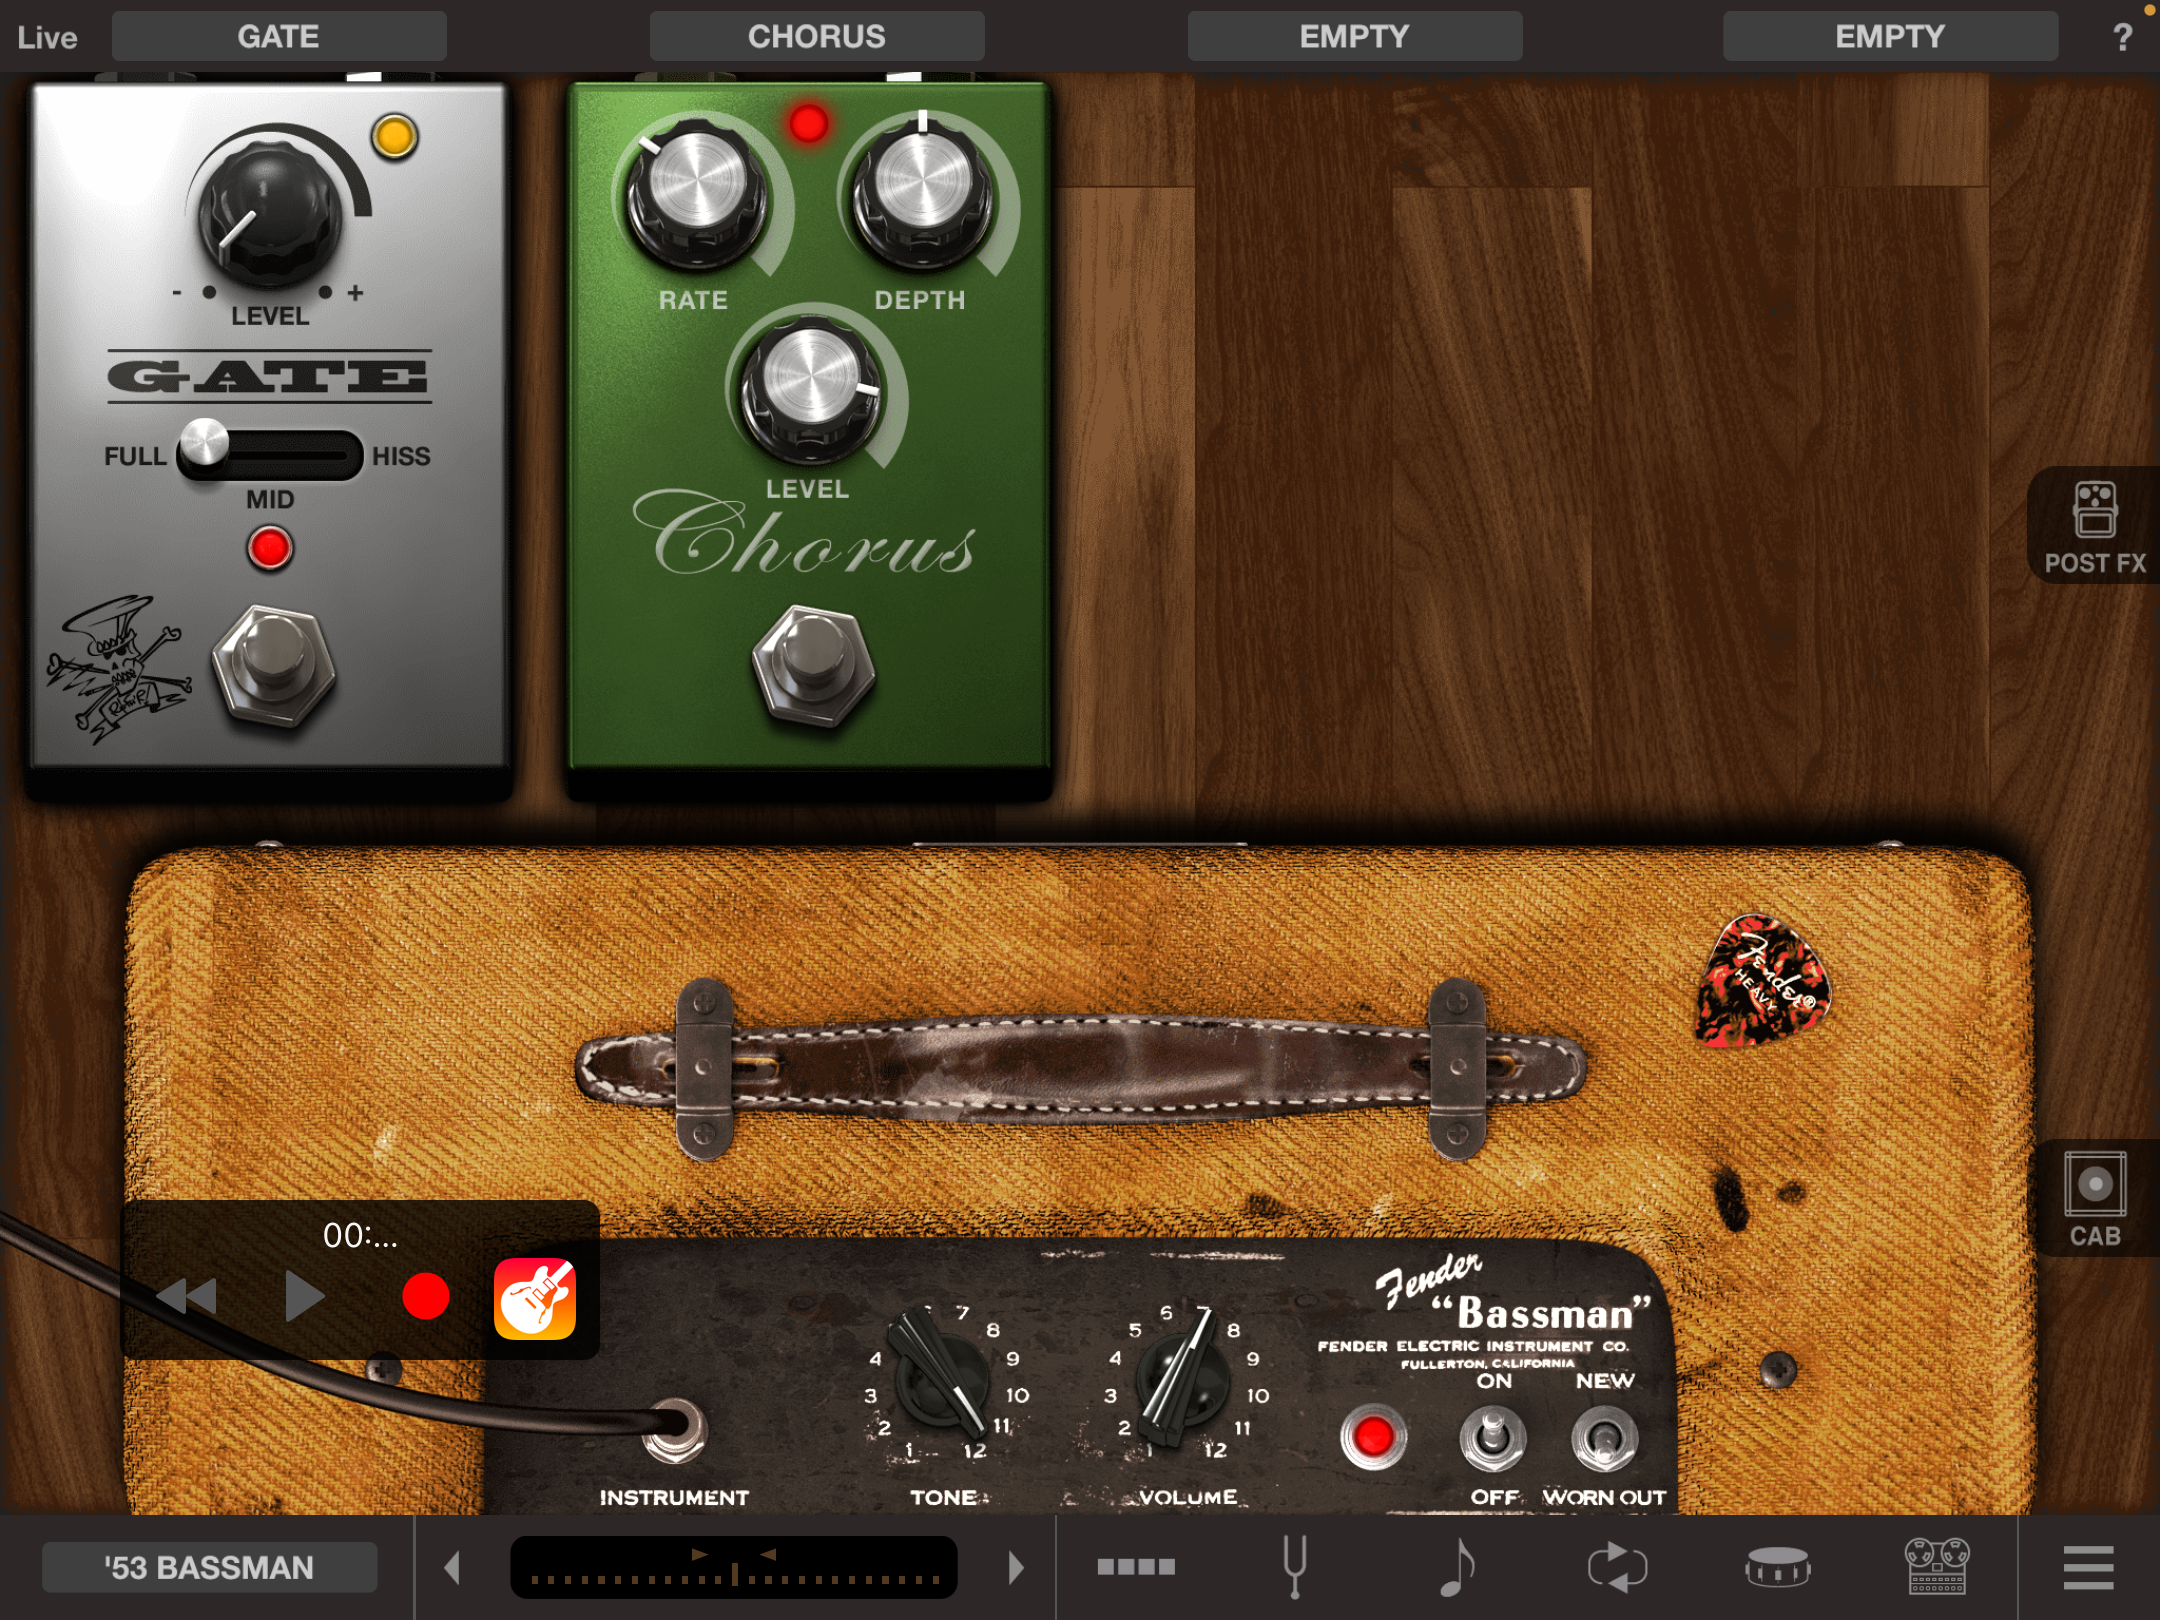
Task: Click the MID label on Gate pedal
Action: (x=270, y=499)
